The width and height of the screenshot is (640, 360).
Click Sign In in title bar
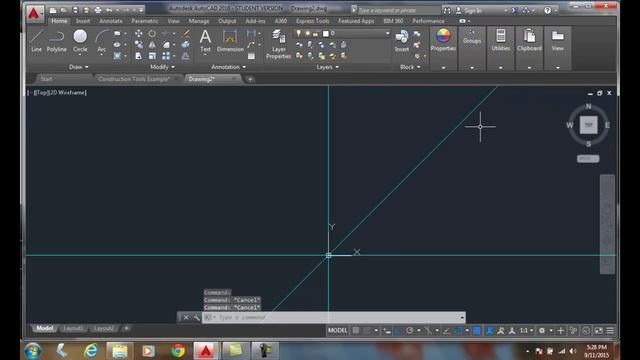(x=473, y=11)
